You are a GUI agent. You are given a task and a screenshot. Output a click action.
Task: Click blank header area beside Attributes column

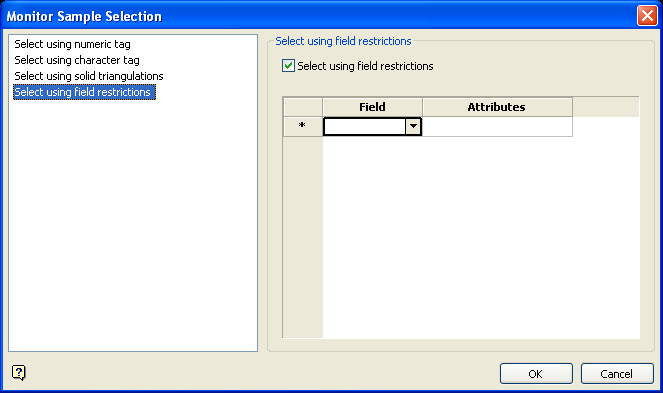606,107
